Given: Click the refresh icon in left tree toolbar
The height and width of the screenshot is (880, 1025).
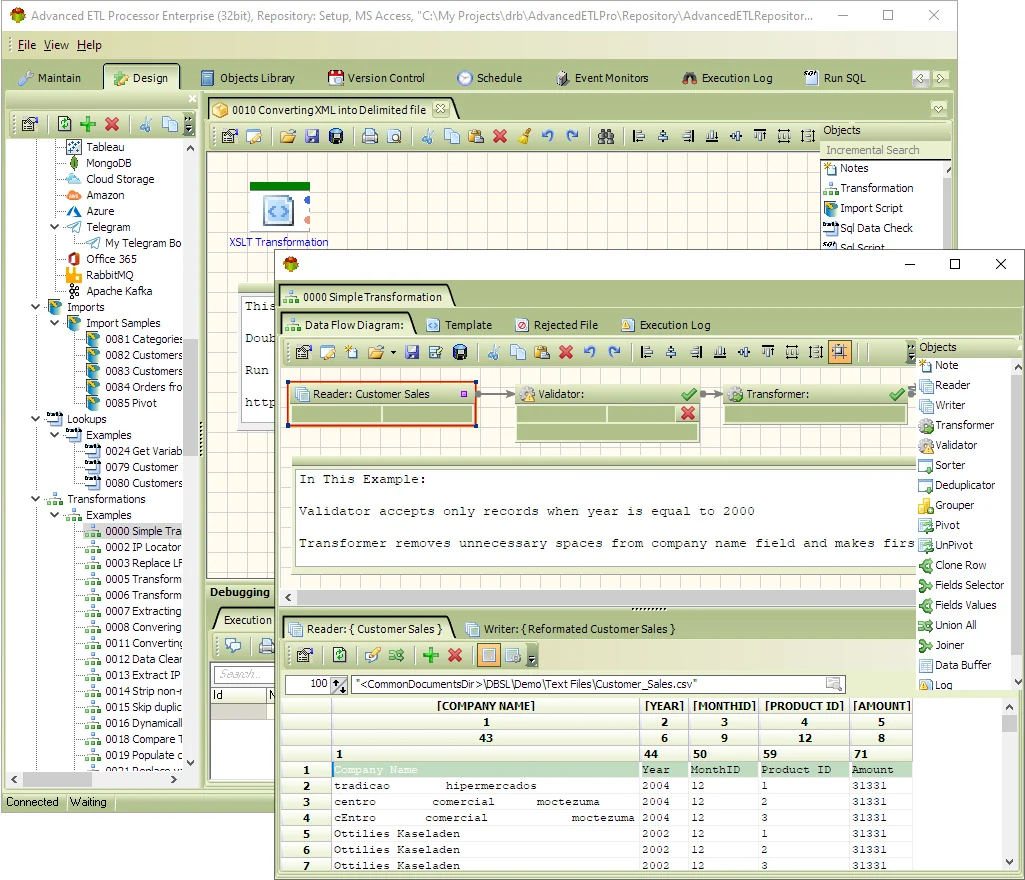Looking at the screenshot, I should point(64,124).
